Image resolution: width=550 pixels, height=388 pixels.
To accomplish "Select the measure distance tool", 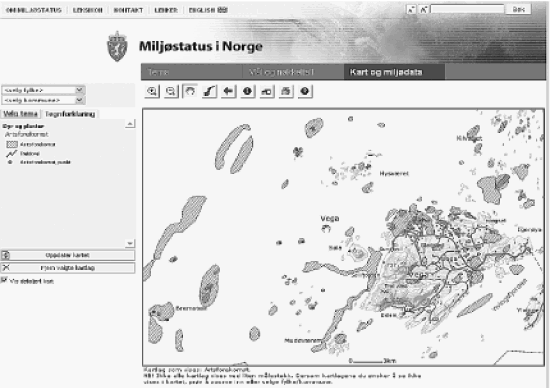I will pos(267,92).
